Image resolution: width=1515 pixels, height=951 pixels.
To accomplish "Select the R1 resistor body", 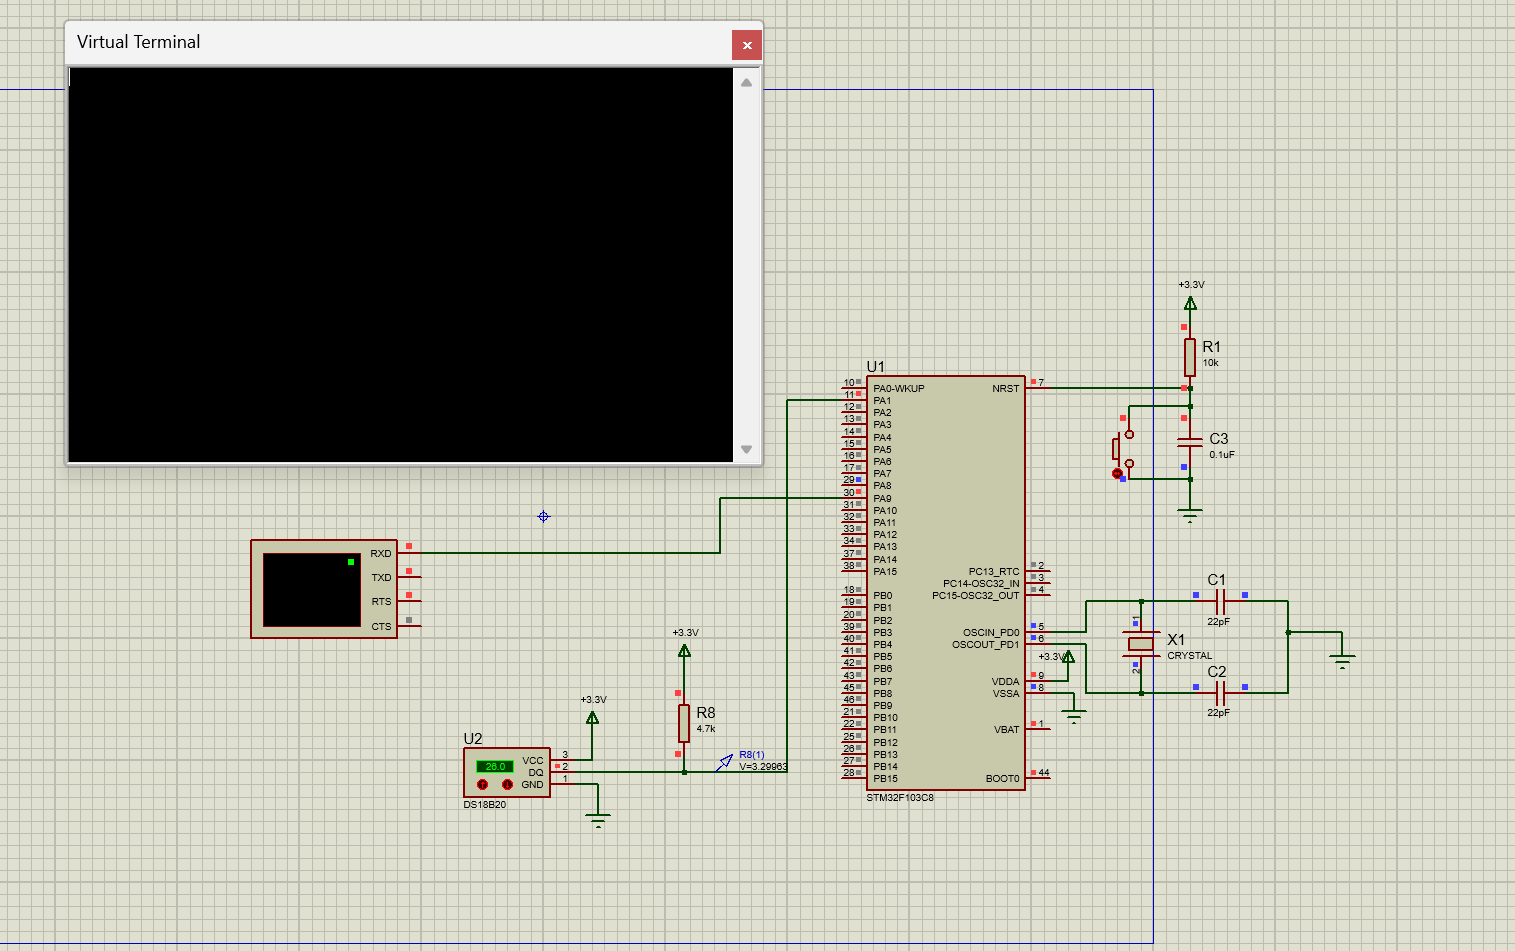I will point(1190,357).
